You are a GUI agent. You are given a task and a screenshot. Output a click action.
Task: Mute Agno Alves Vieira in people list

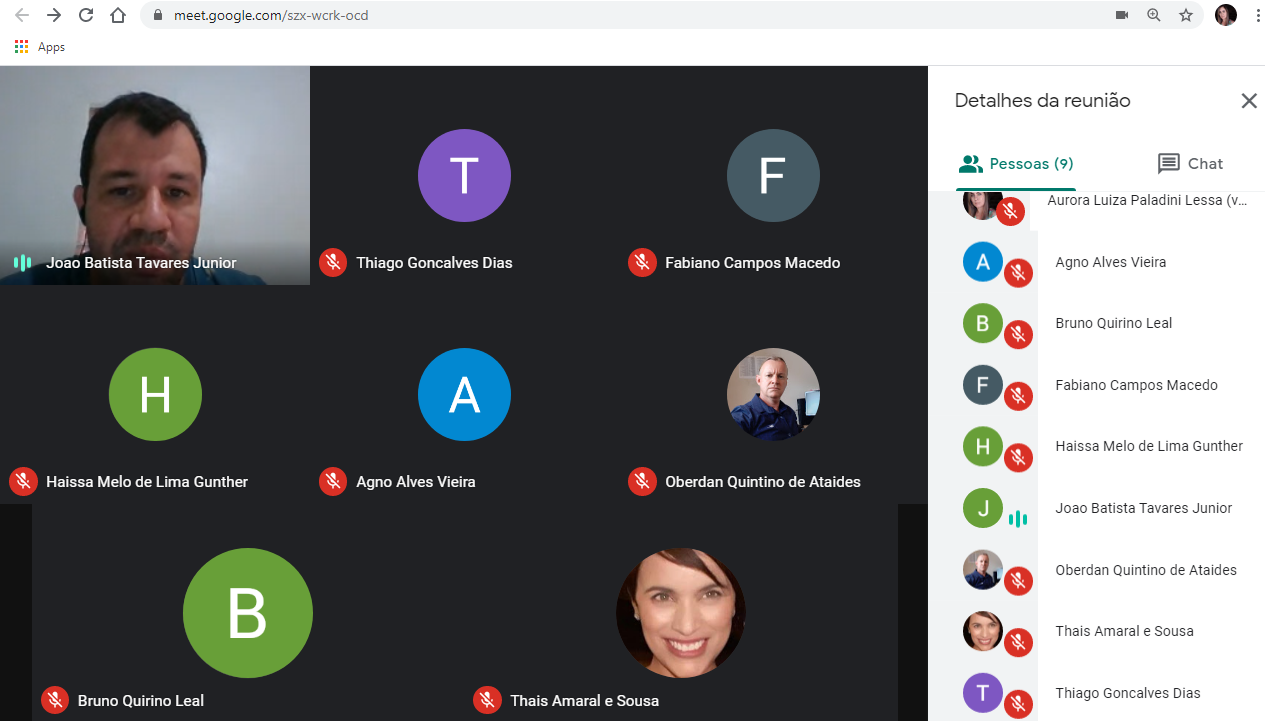click(1018, 272)
